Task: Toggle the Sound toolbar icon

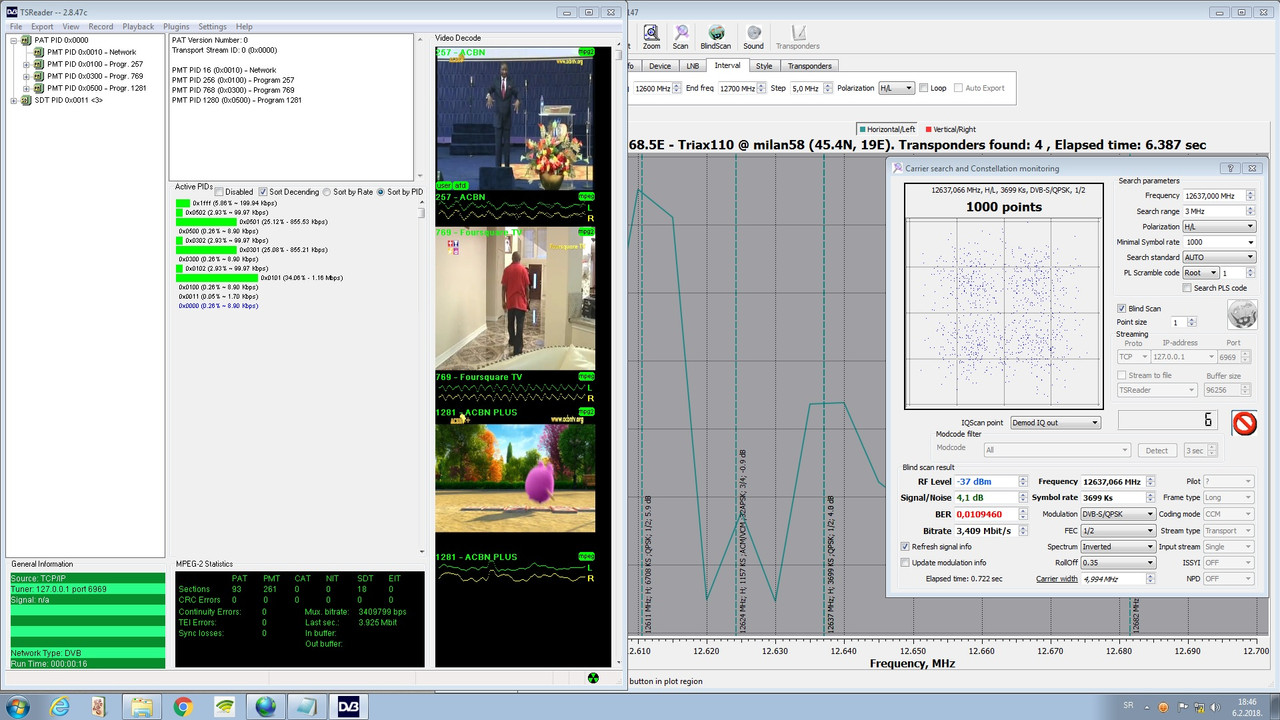Action: (753, 37)
